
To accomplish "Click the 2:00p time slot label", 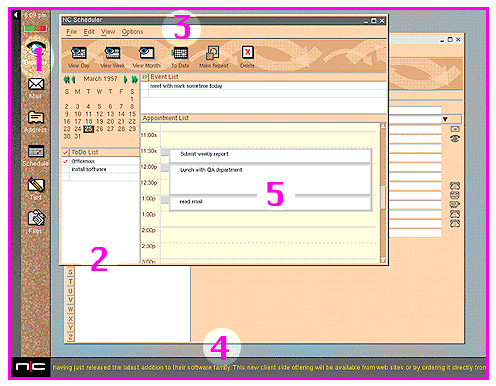I will [x=149, y=230].
